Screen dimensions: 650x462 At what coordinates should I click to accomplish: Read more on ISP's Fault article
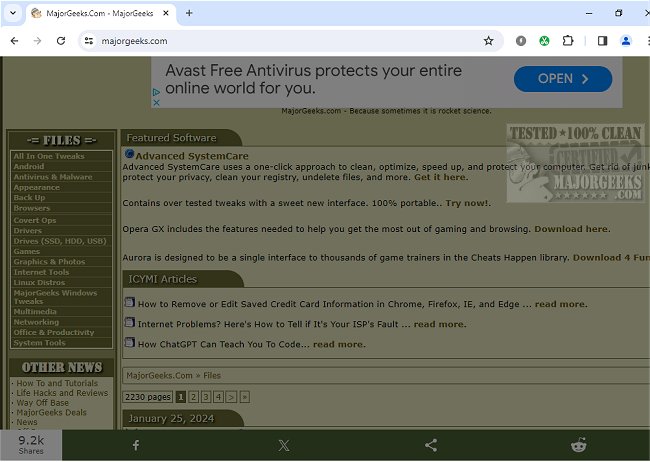(x=439, y=324)
